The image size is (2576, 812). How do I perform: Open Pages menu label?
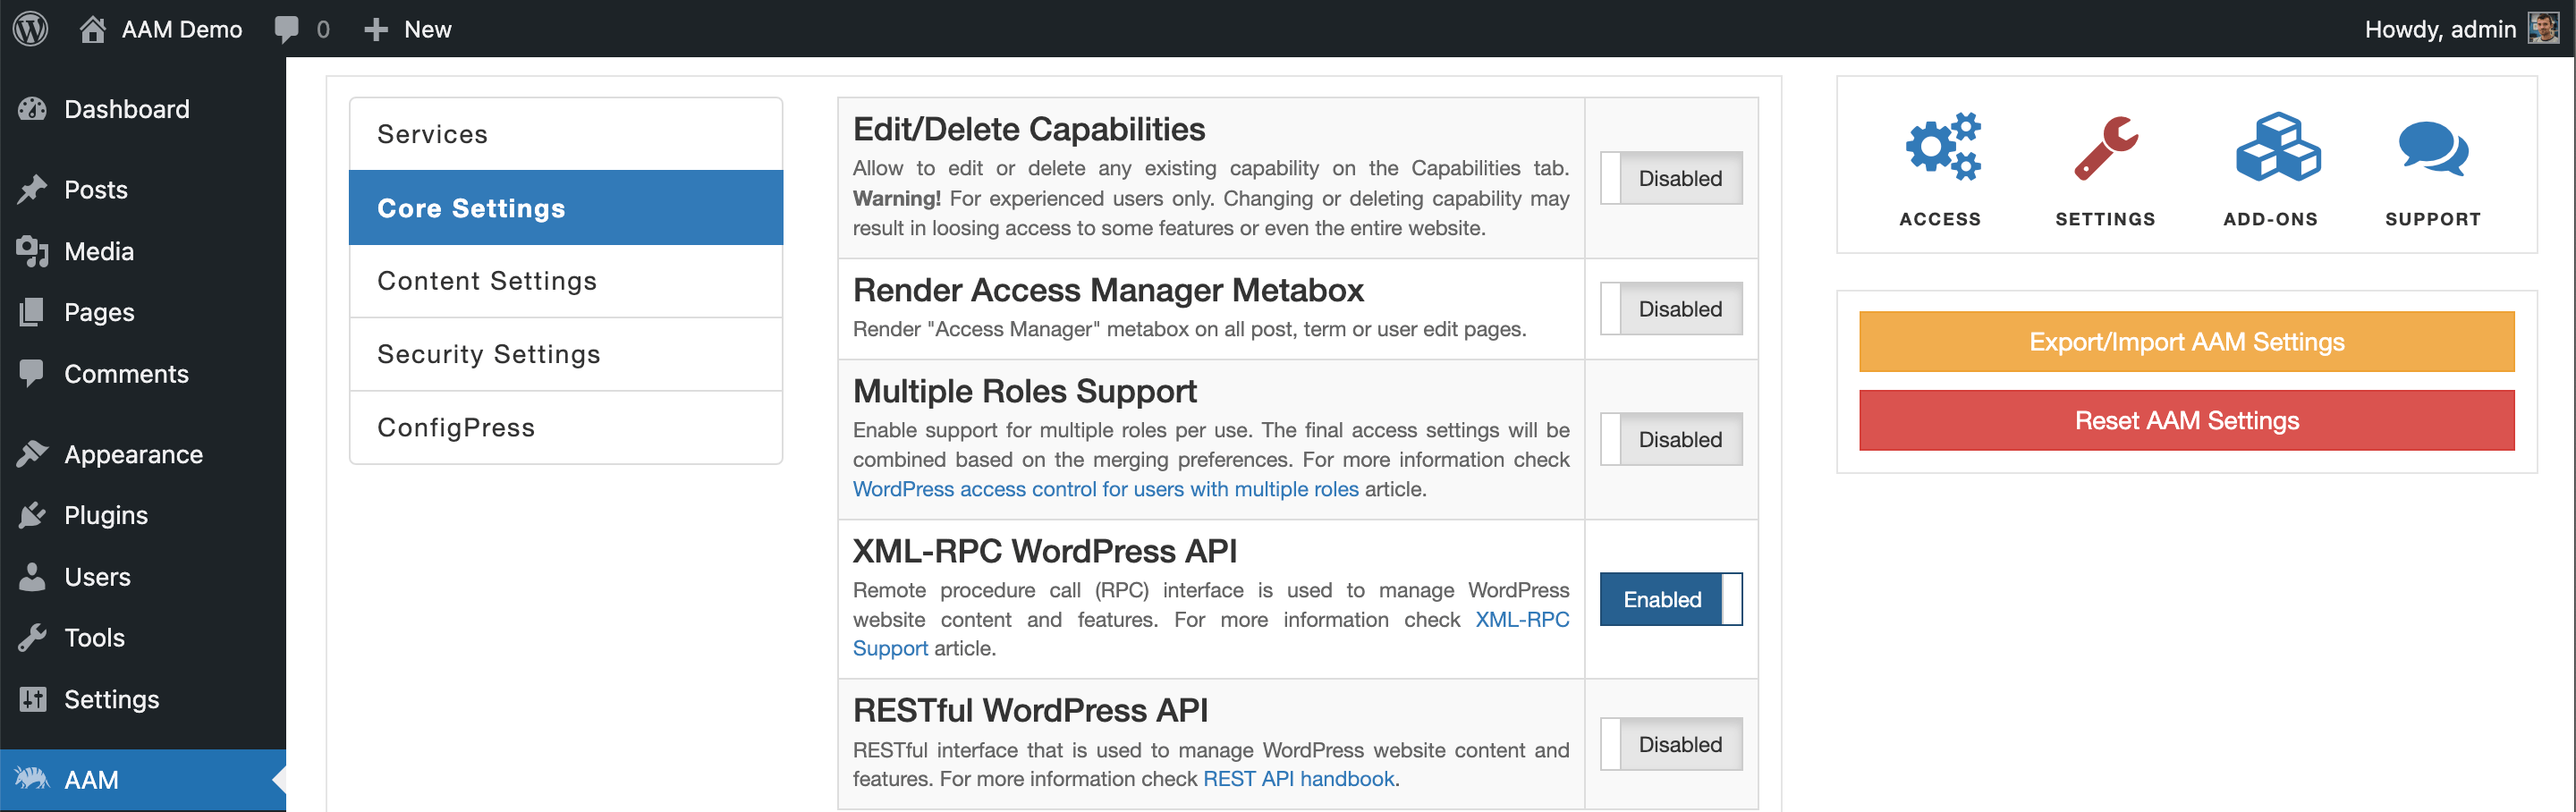(x=99, y=312)
